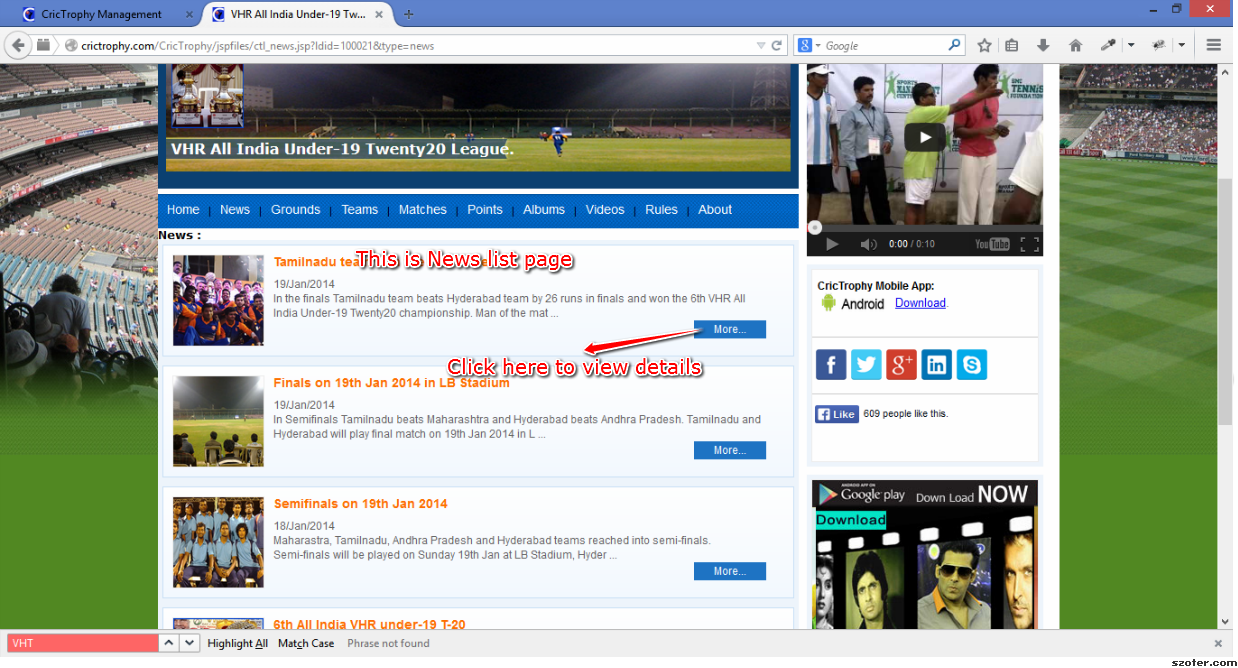Switch to the CricTrophy Management tab
The height and width of the screenshot is (668, 1238).
[x=101, y=14]
